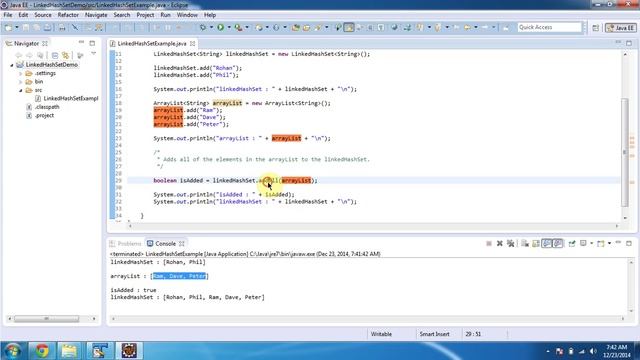Viewport: 640px width, 360px height.
Task: Click Clear Console icon
Action: tap(525, 244)
